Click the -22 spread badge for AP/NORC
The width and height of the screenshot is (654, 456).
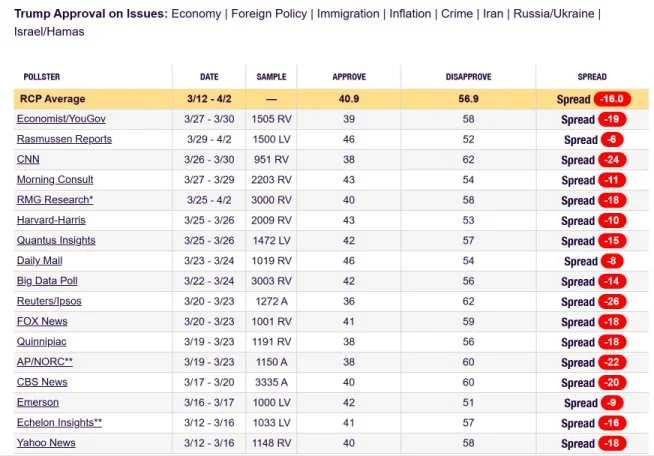point(612,362)
